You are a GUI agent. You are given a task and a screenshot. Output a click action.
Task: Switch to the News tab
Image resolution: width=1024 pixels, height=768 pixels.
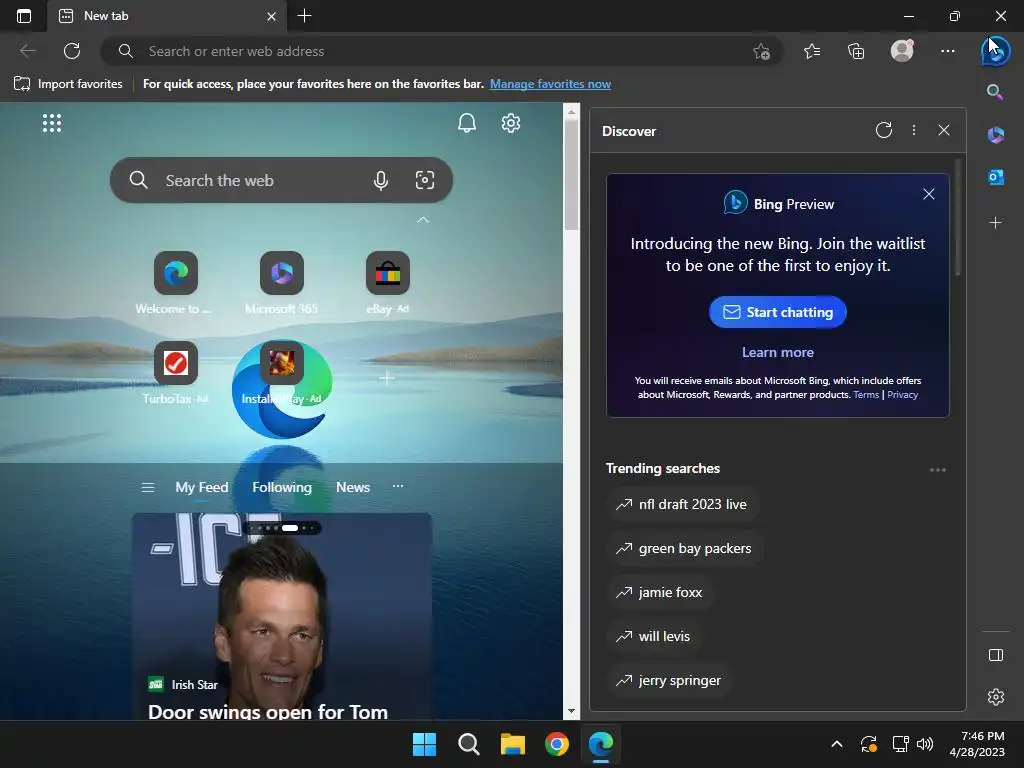[x=353, y=487]
